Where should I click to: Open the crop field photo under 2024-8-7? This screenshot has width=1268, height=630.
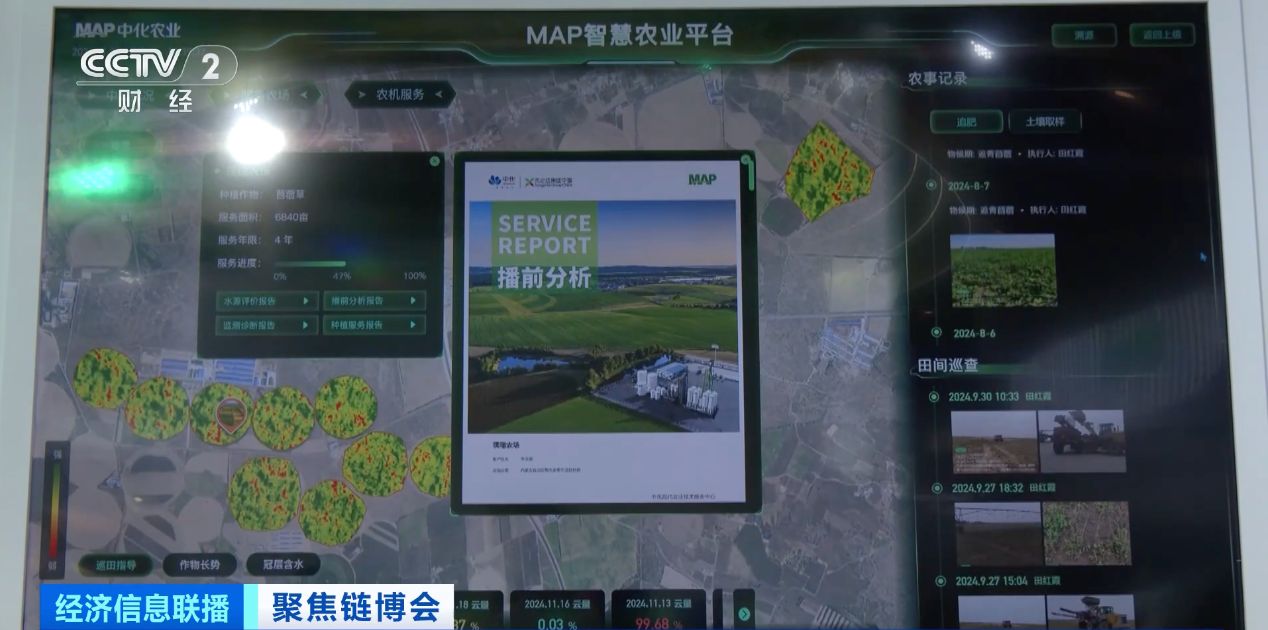pyautogui.click(x=1002, y=270)
